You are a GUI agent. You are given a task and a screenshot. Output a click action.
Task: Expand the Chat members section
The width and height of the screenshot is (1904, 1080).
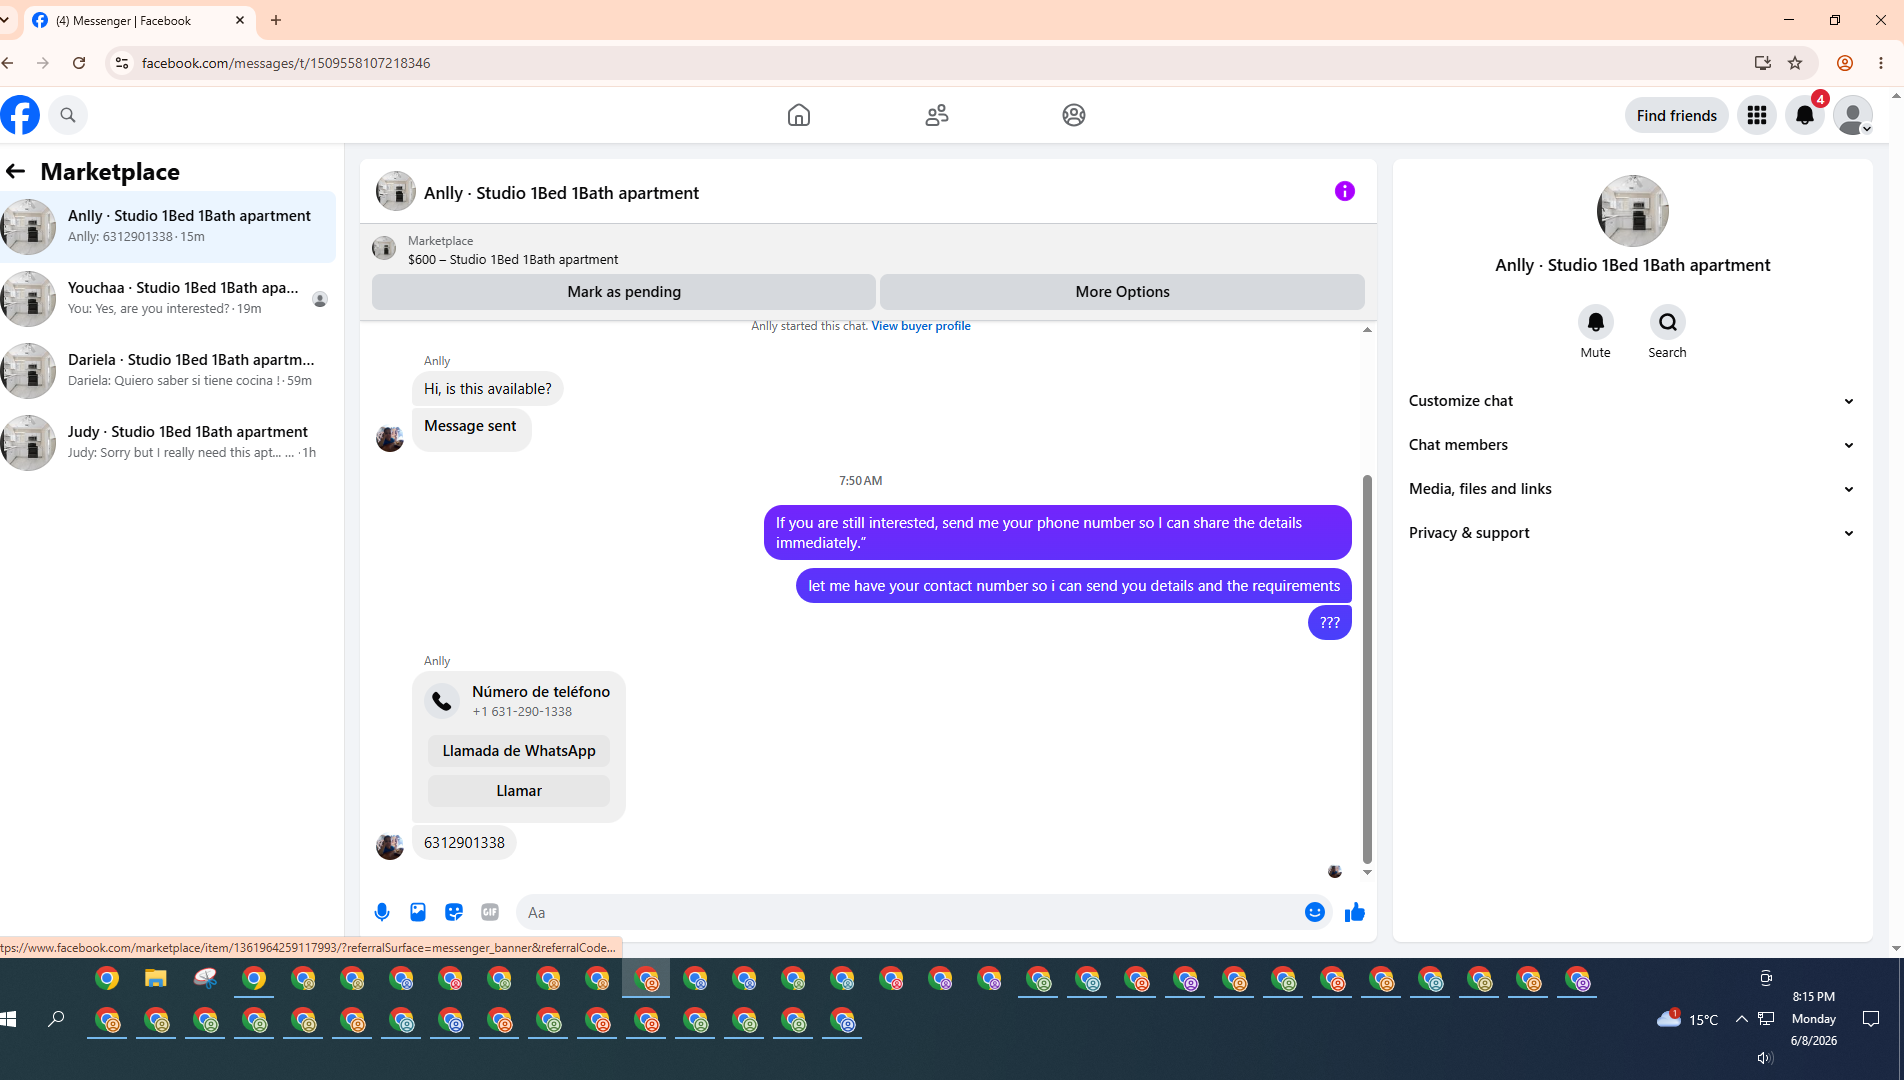click(1633, 445)
